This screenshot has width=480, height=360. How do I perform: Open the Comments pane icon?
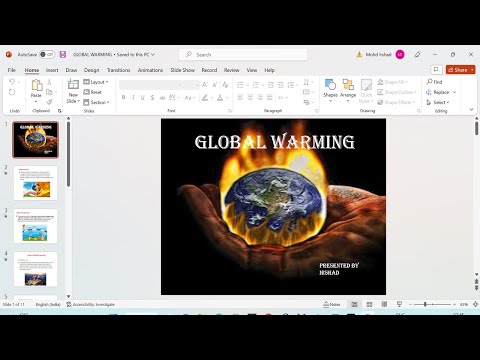[436, 70]
